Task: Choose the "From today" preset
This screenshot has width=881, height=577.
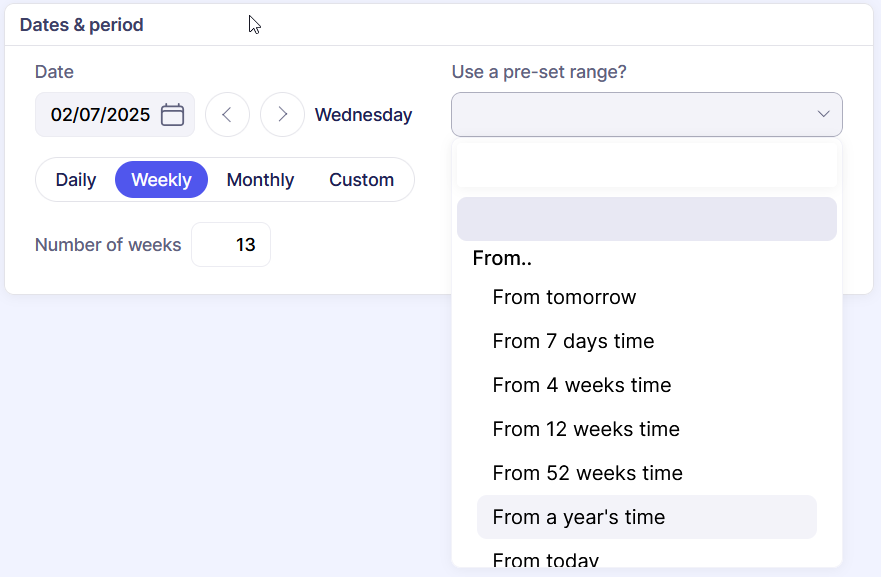Action: [x=545, y=559]
